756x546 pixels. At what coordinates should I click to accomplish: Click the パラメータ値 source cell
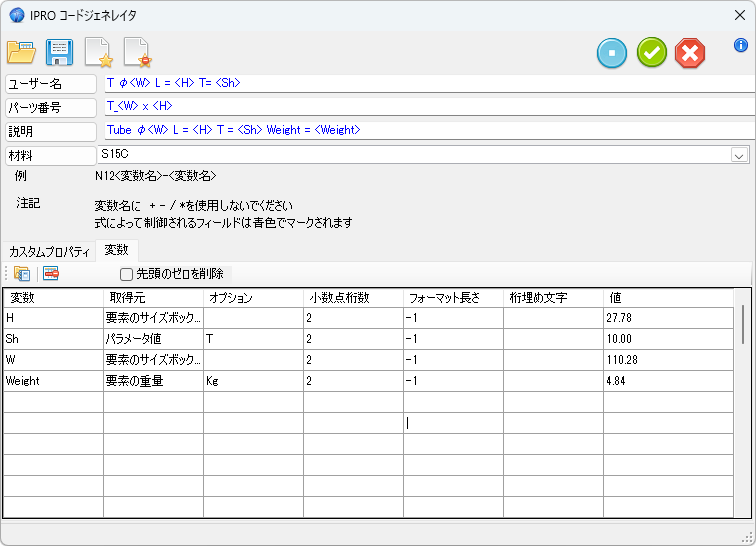point(153,339)
